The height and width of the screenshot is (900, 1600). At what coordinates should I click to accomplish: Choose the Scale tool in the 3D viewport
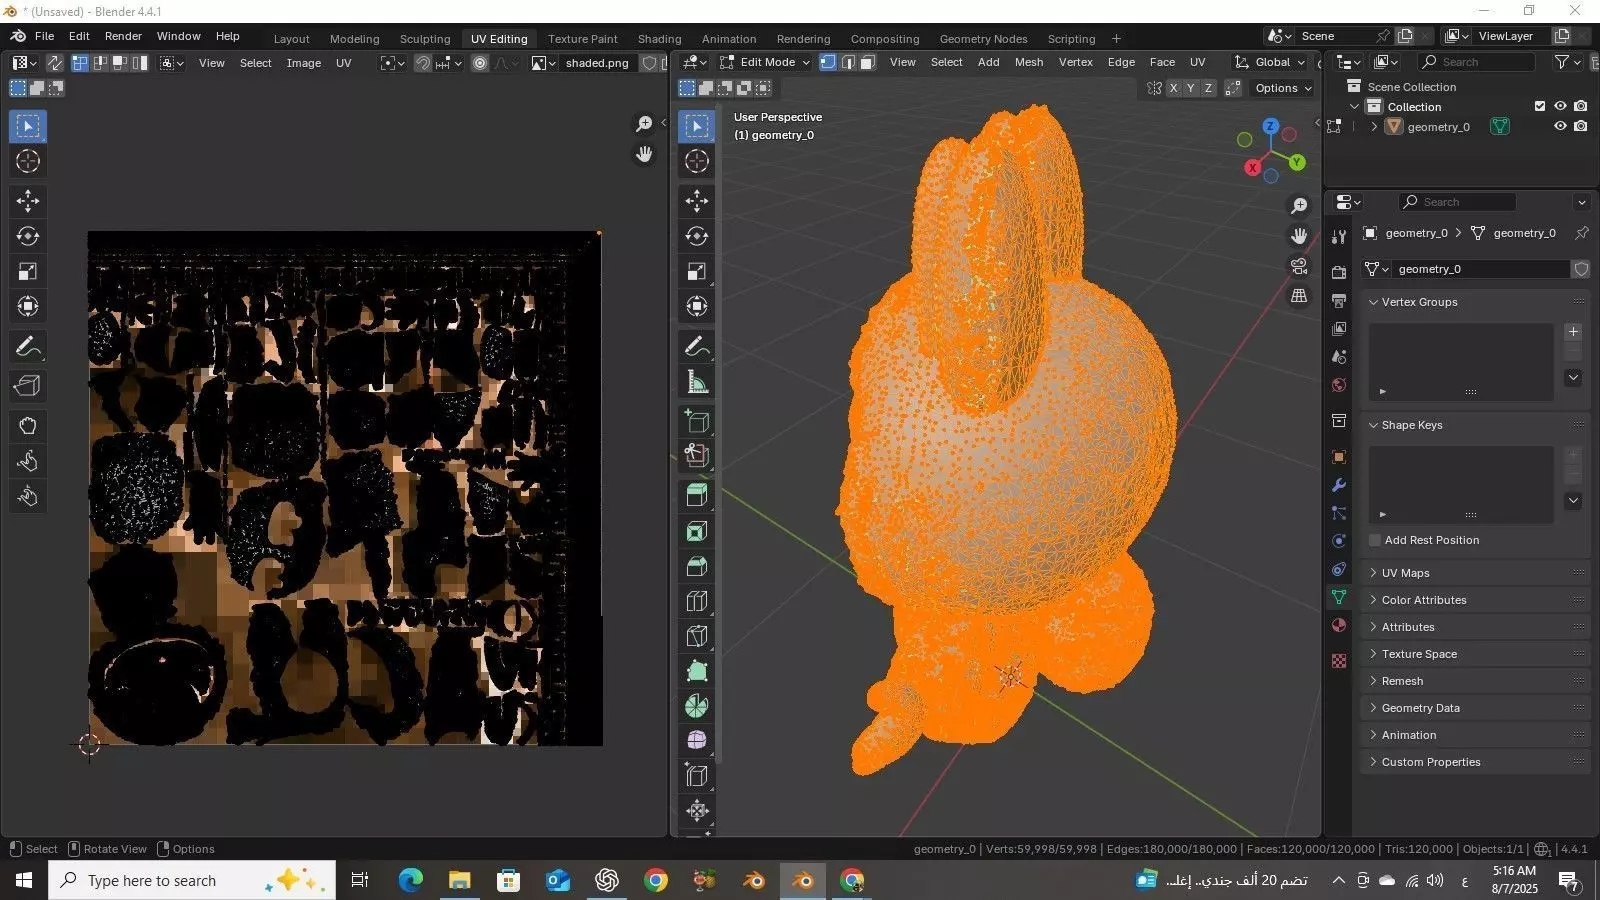[x=697, y=271]
